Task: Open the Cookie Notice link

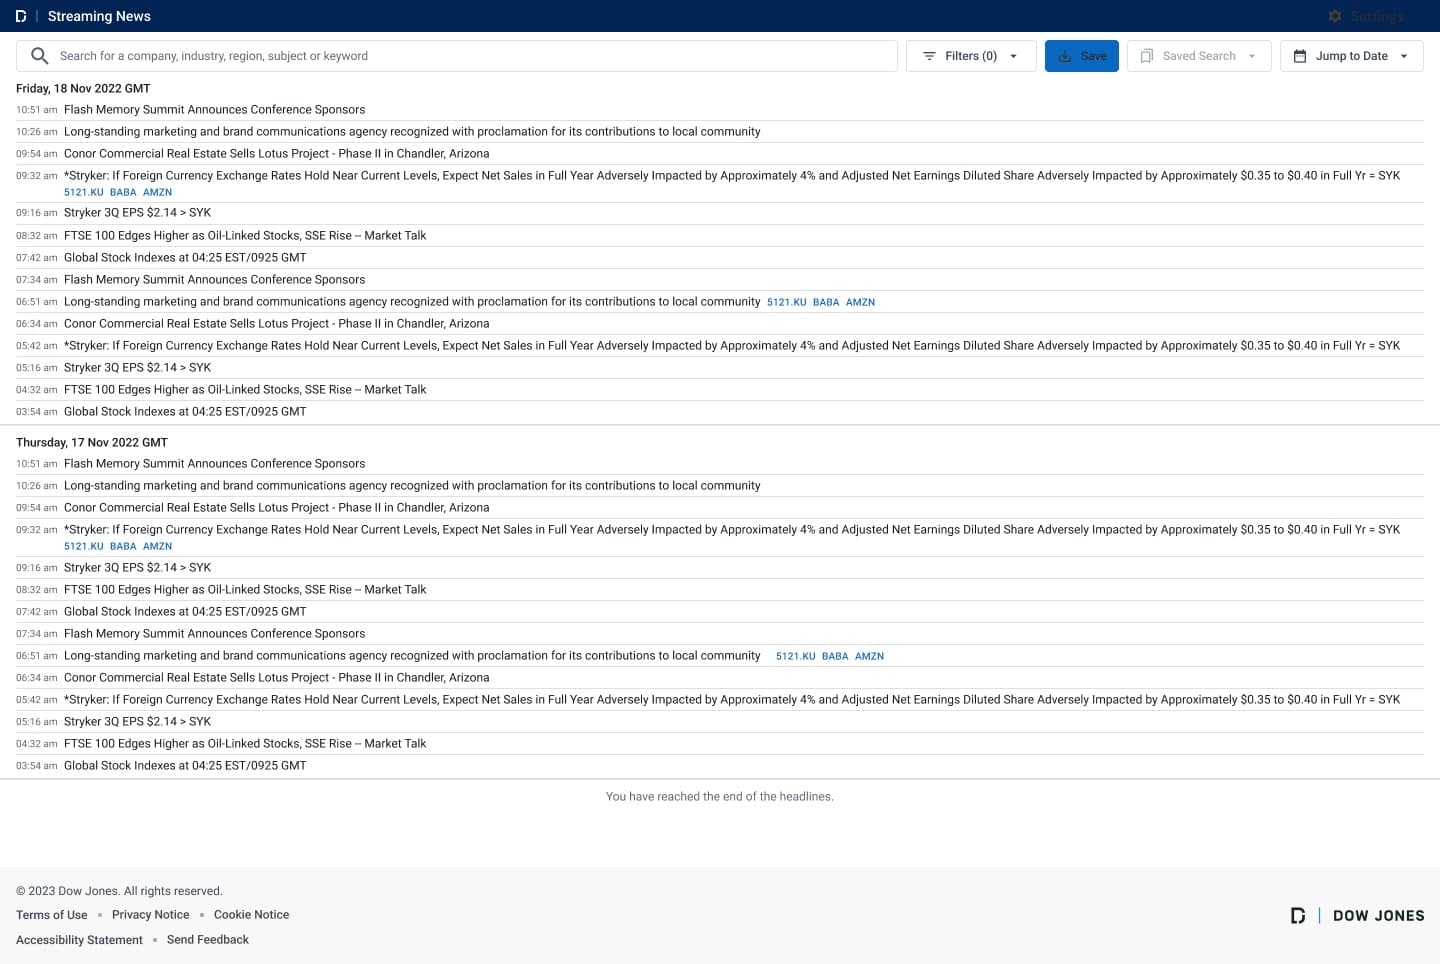Action: (x=252, y=915)
